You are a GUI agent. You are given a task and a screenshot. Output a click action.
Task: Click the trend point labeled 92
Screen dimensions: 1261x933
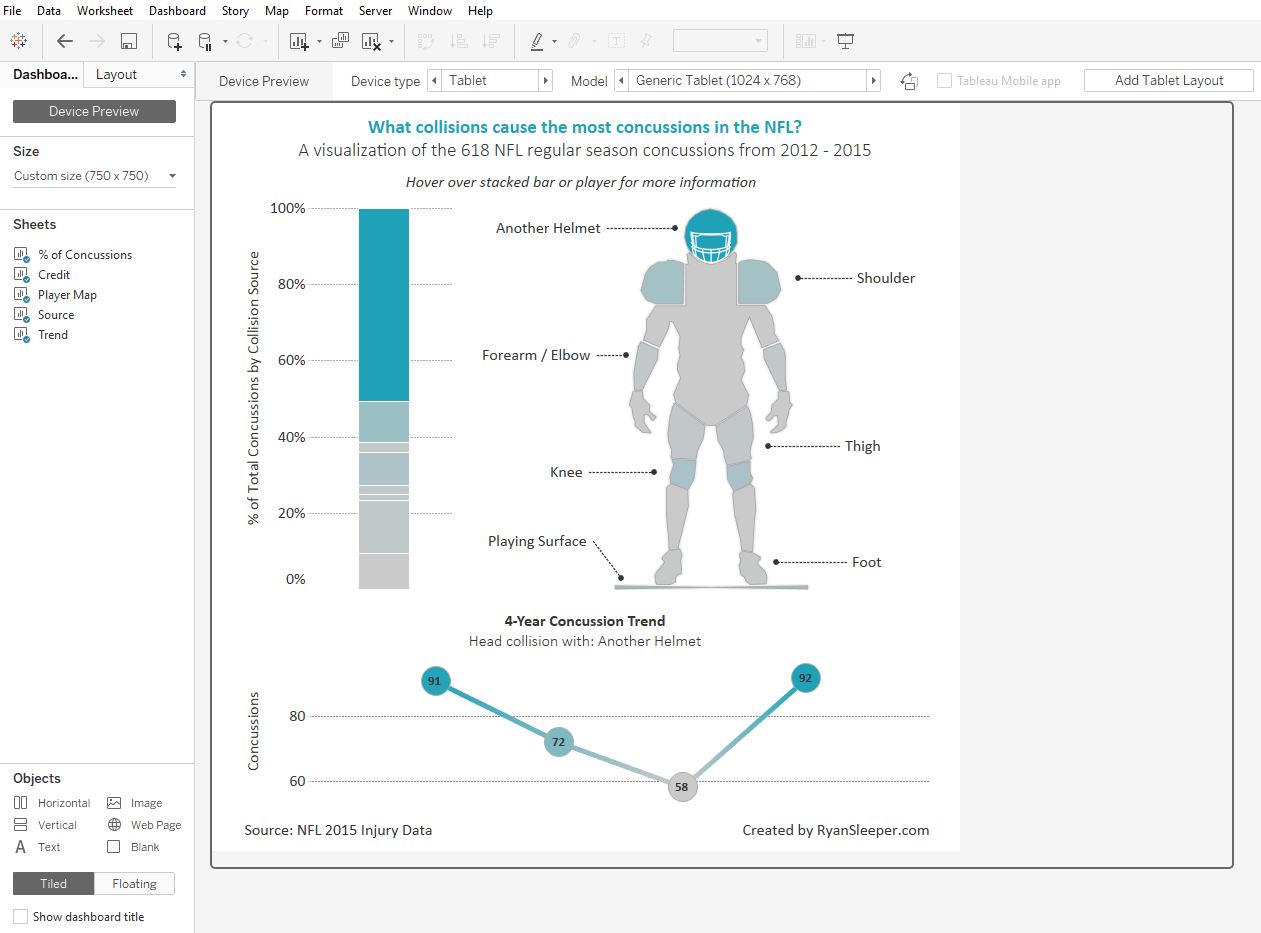click(805, 678)
